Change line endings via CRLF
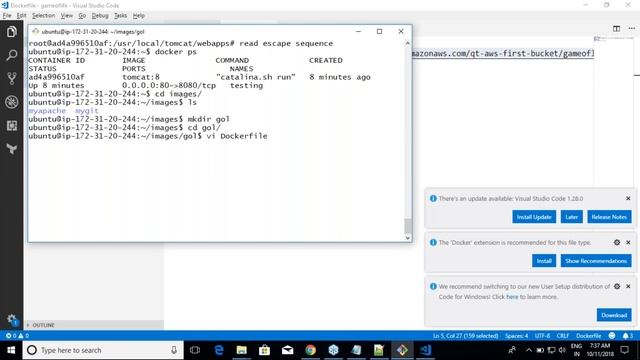Screen dimensions: 640x360 562,336
